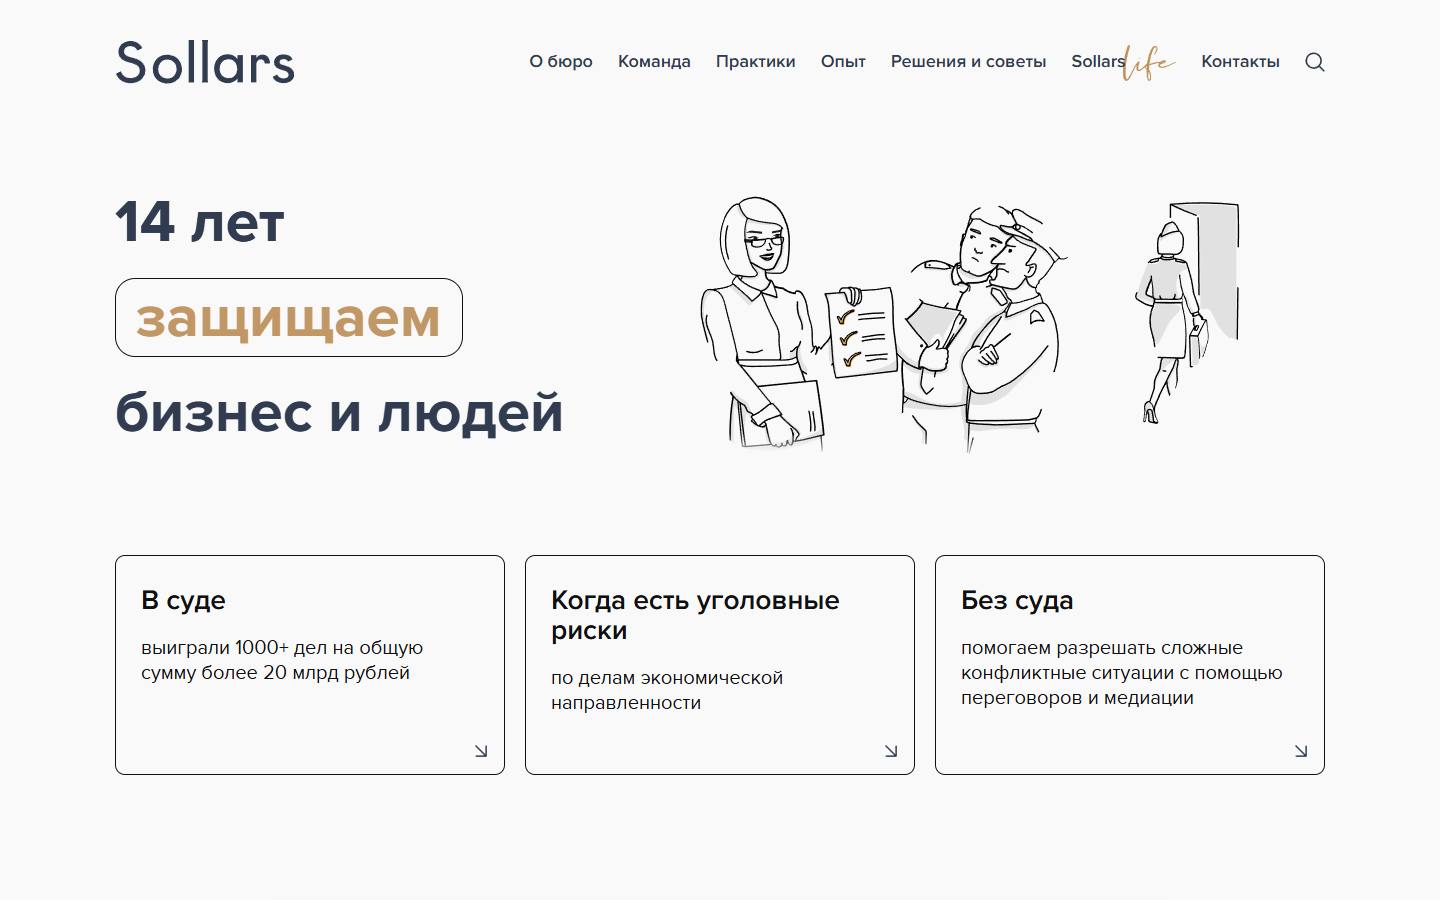Open the «Без суда» card heading

pyautogui.click(x=1017, y=600)
